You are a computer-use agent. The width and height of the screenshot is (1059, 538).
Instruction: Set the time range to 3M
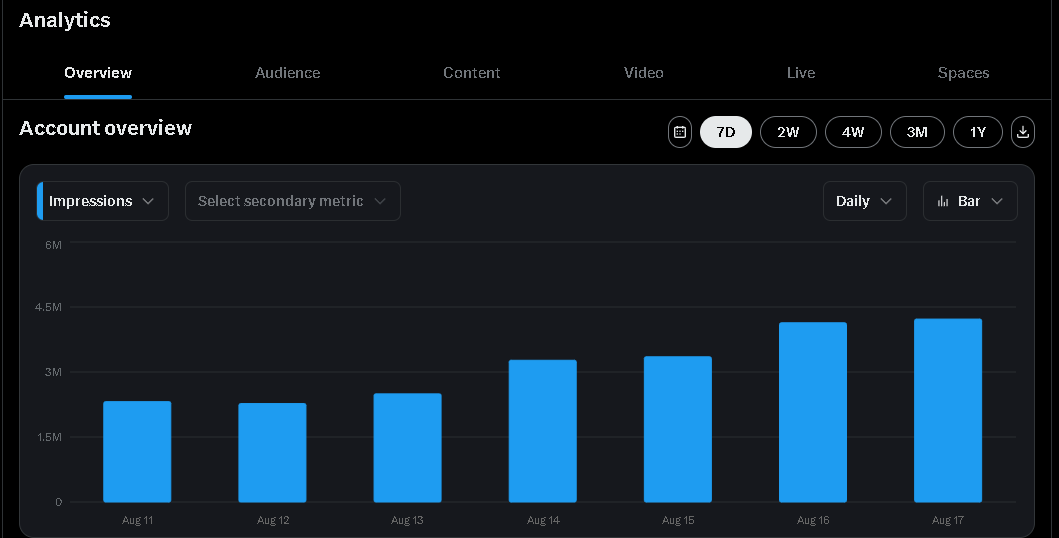tap(917, 132)
